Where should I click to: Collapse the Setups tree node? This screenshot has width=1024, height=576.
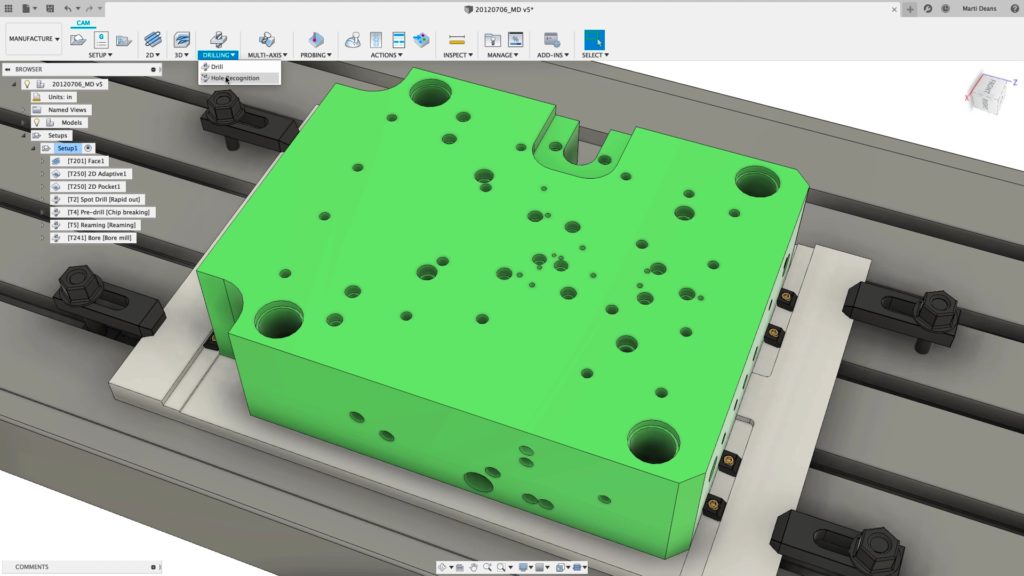point(23,135)
